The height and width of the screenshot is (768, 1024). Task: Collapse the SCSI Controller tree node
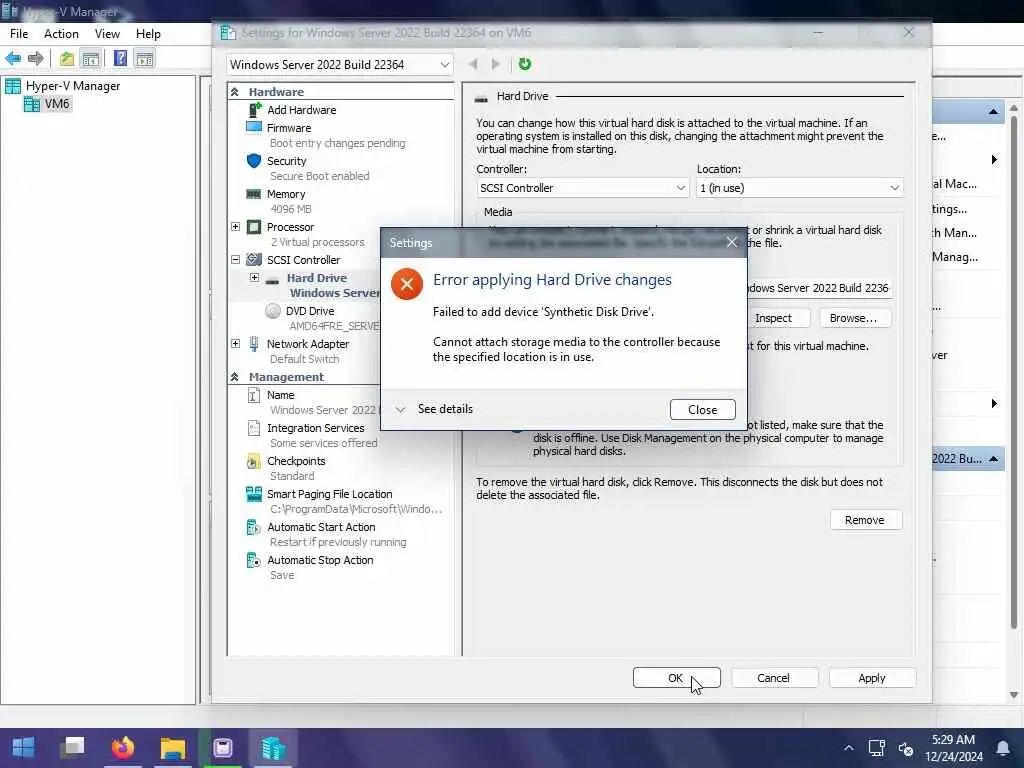click(x=236, y=259)
